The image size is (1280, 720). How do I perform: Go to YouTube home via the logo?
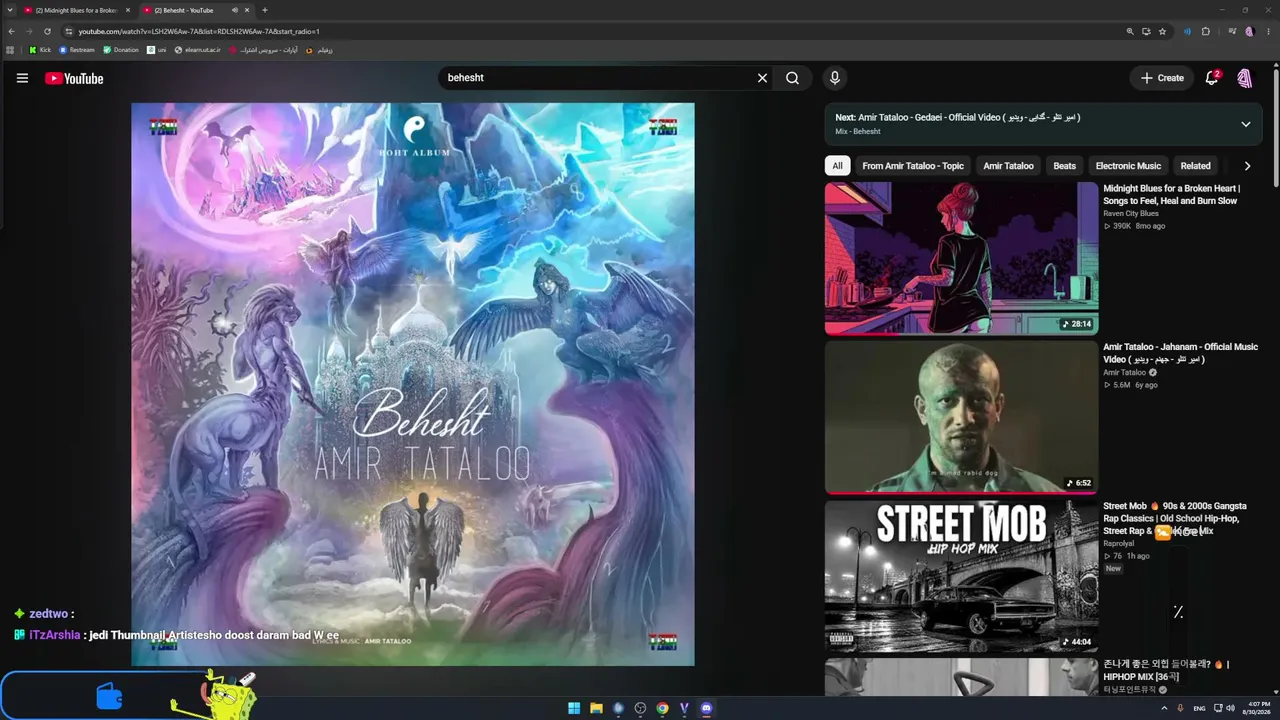tap(74, 78)
